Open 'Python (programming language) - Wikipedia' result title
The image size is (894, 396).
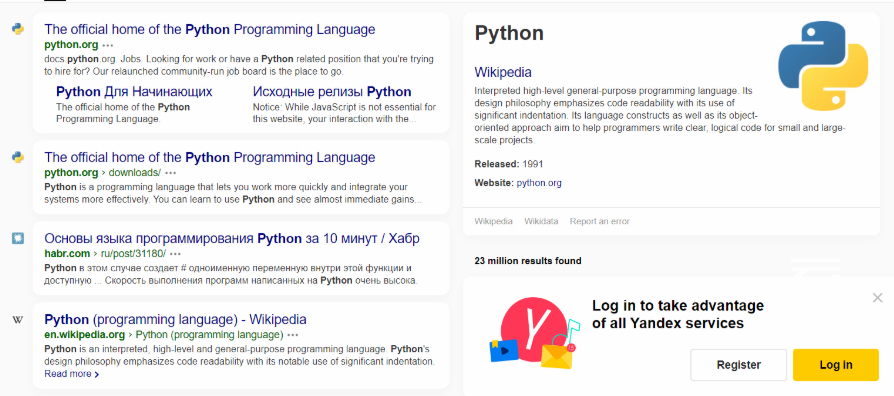pyautogui.click(x=176, y=319)
